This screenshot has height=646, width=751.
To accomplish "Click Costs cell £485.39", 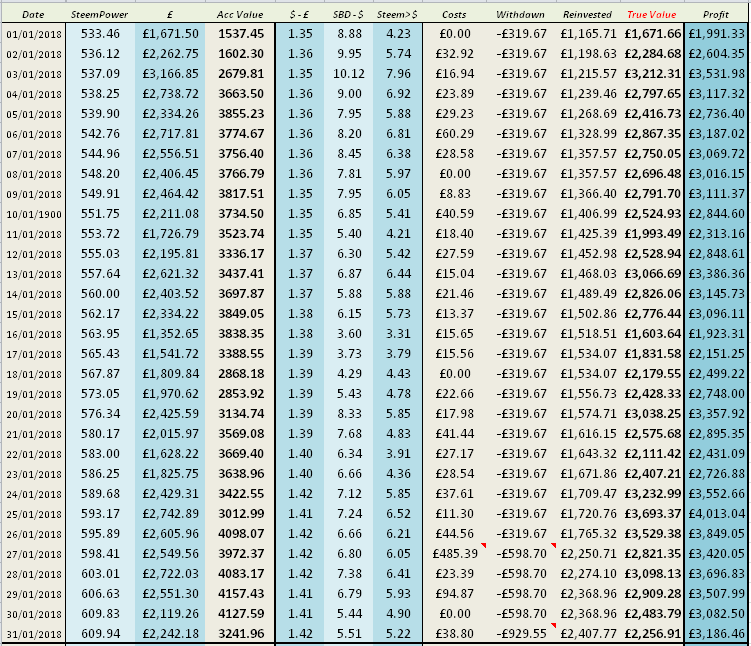I will point(455,554).
